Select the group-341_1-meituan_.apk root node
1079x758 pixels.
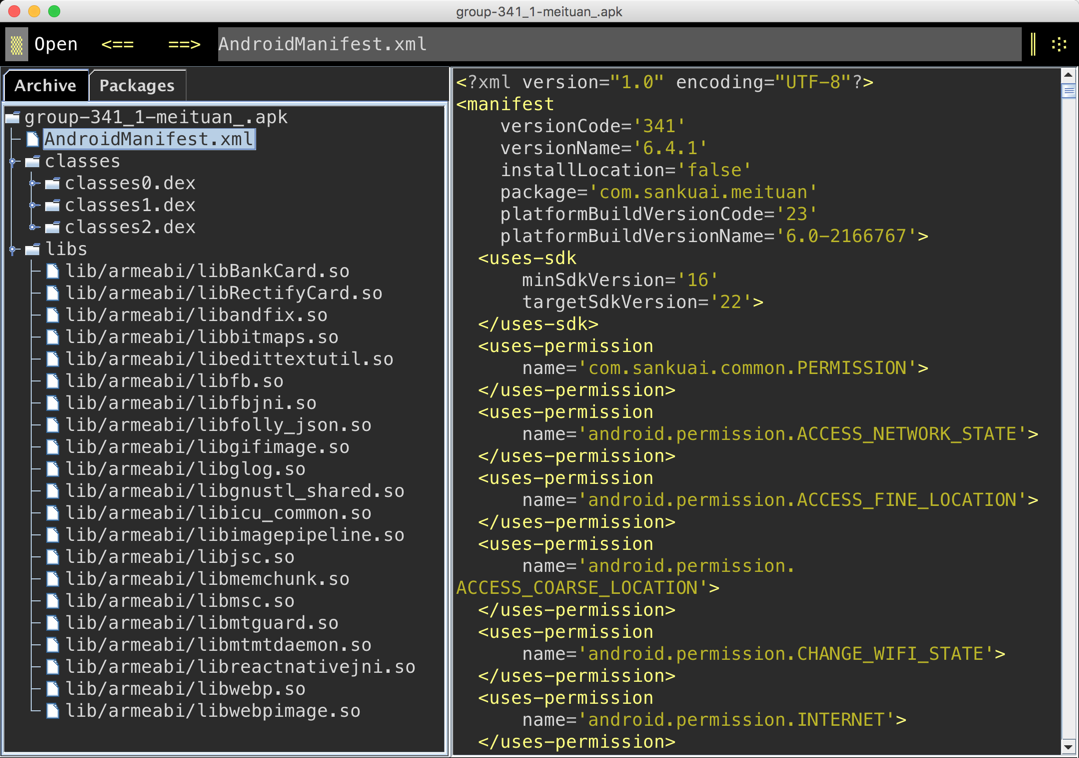[x=156, y=117]
